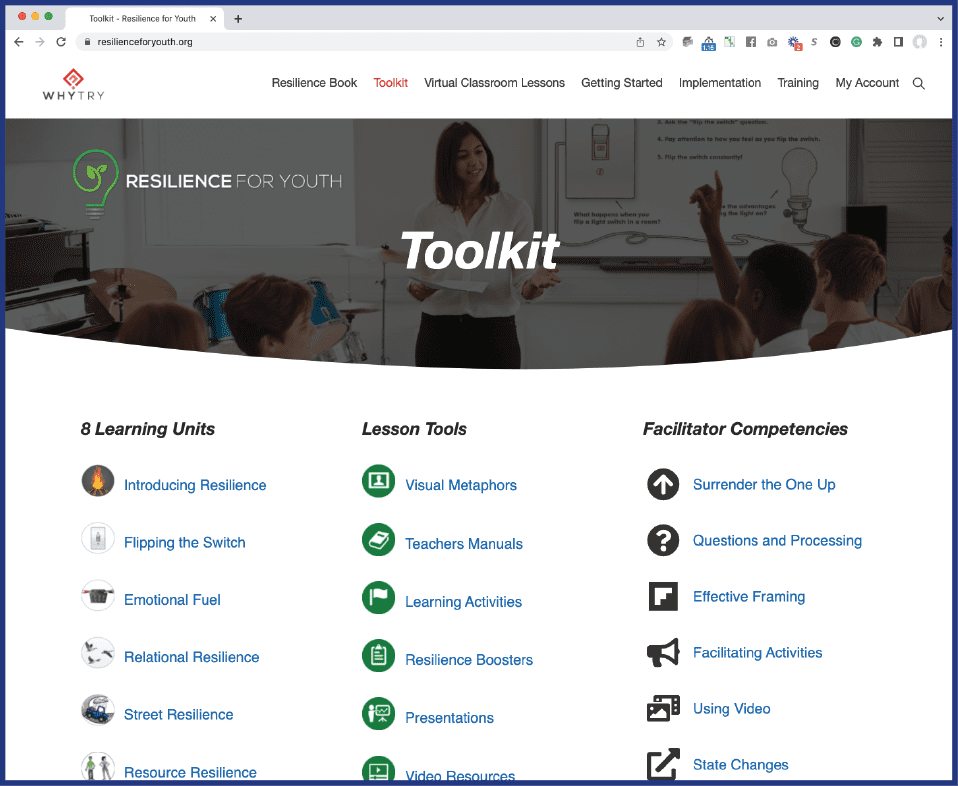This screenshot has width=958, height=786.
Task: Open Resilience Boosters link
Action: pyautogui.click(x=469, y=660)
